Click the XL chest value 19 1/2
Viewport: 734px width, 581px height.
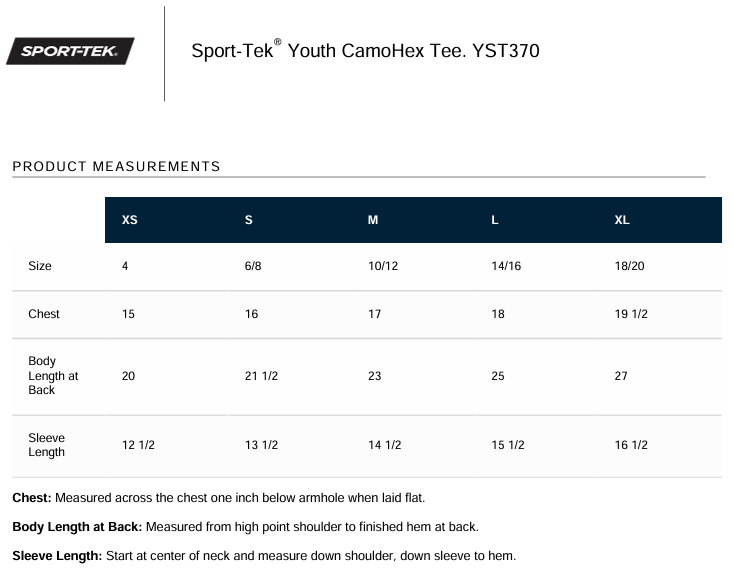(x=631, y=314)
